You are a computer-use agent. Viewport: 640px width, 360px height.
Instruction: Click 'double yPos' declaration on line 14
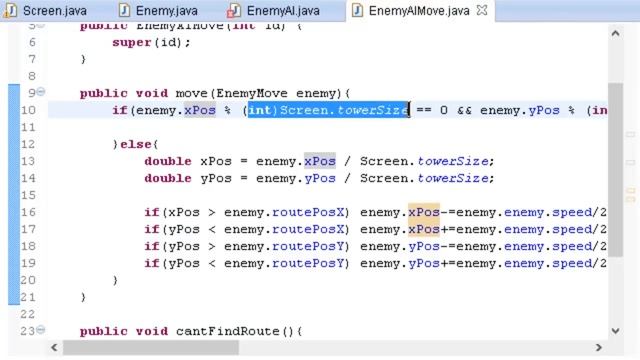click(188, 178)
